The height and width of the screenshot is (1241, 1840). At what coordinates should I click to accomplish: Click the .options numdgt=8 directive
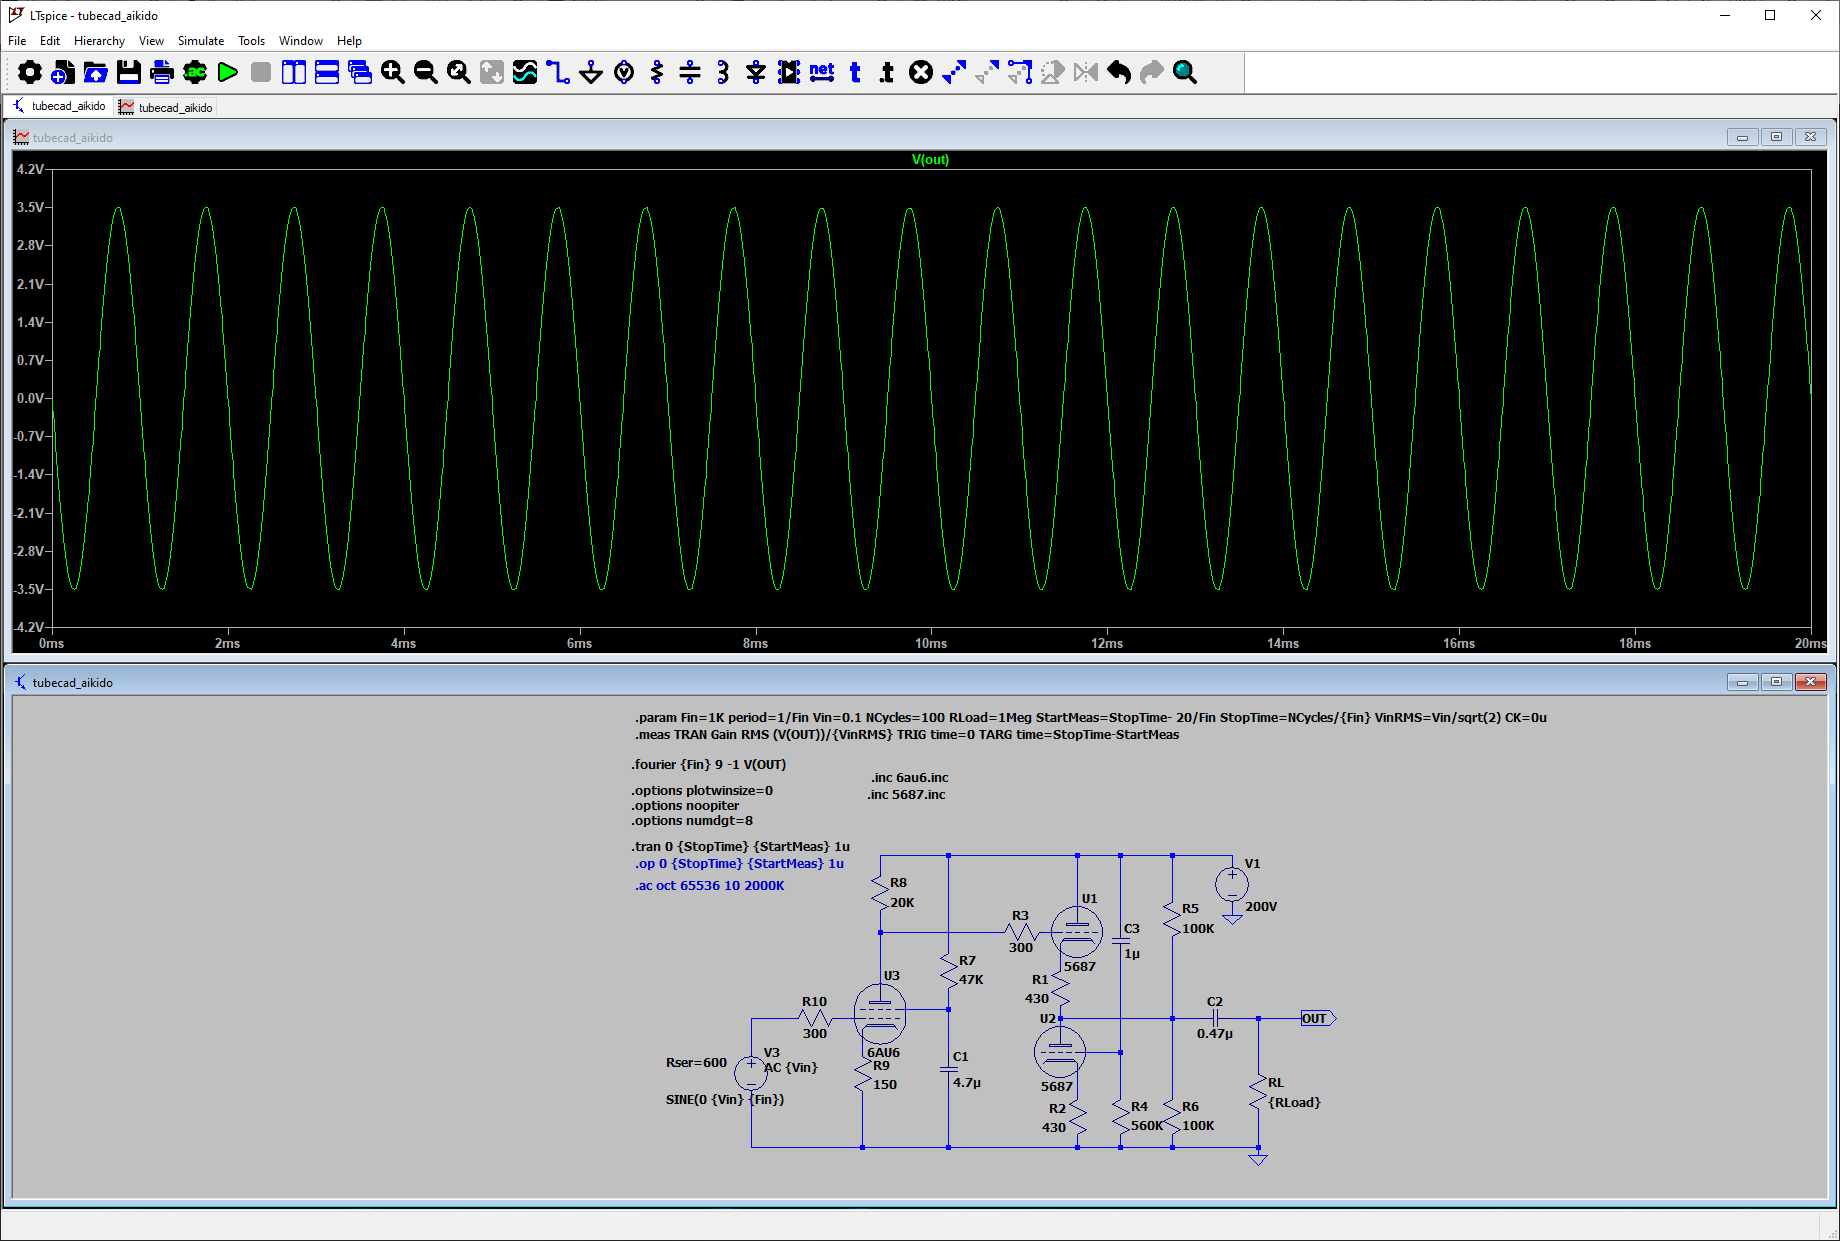tap(692, 820)
